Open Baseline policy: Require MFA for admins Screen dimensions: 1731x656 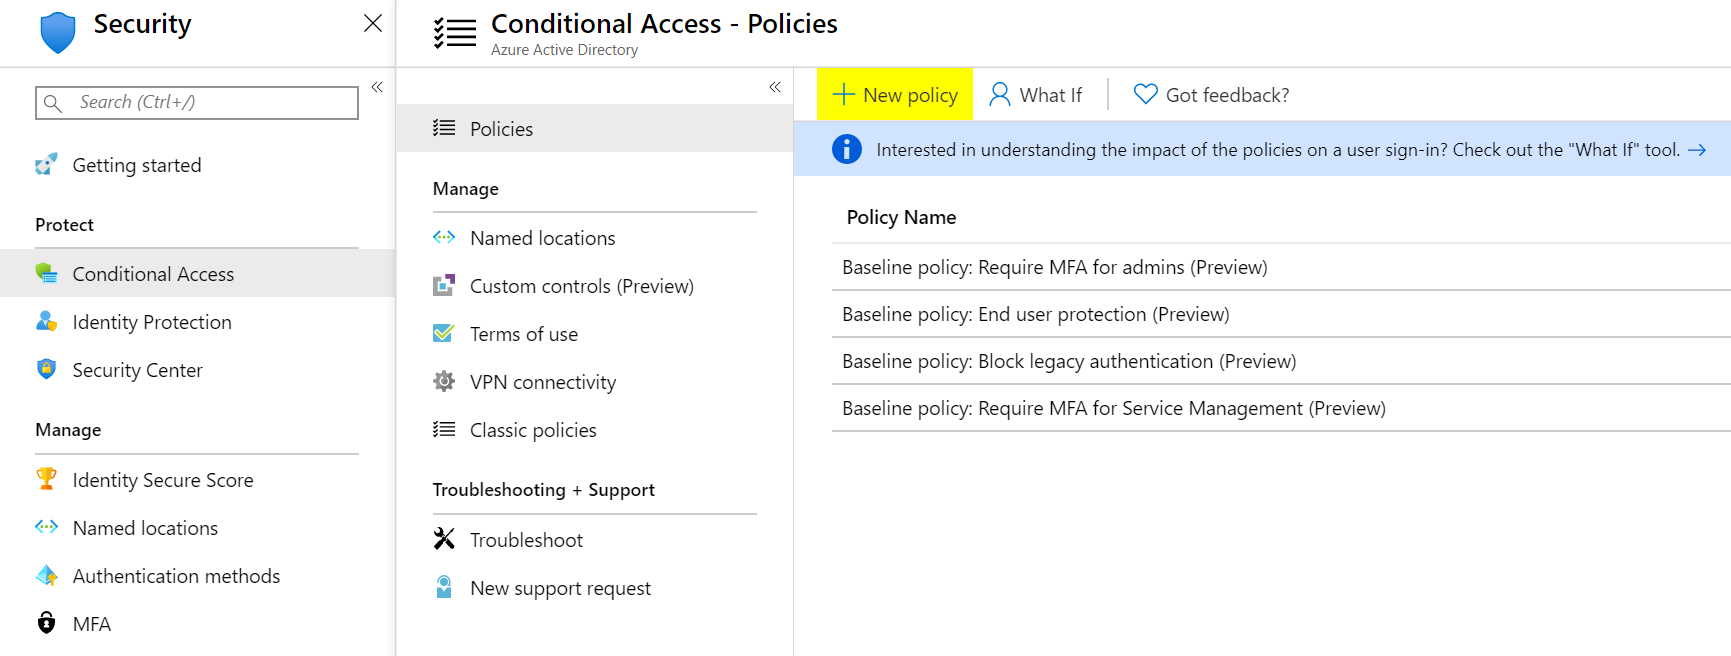[1054, 267]
